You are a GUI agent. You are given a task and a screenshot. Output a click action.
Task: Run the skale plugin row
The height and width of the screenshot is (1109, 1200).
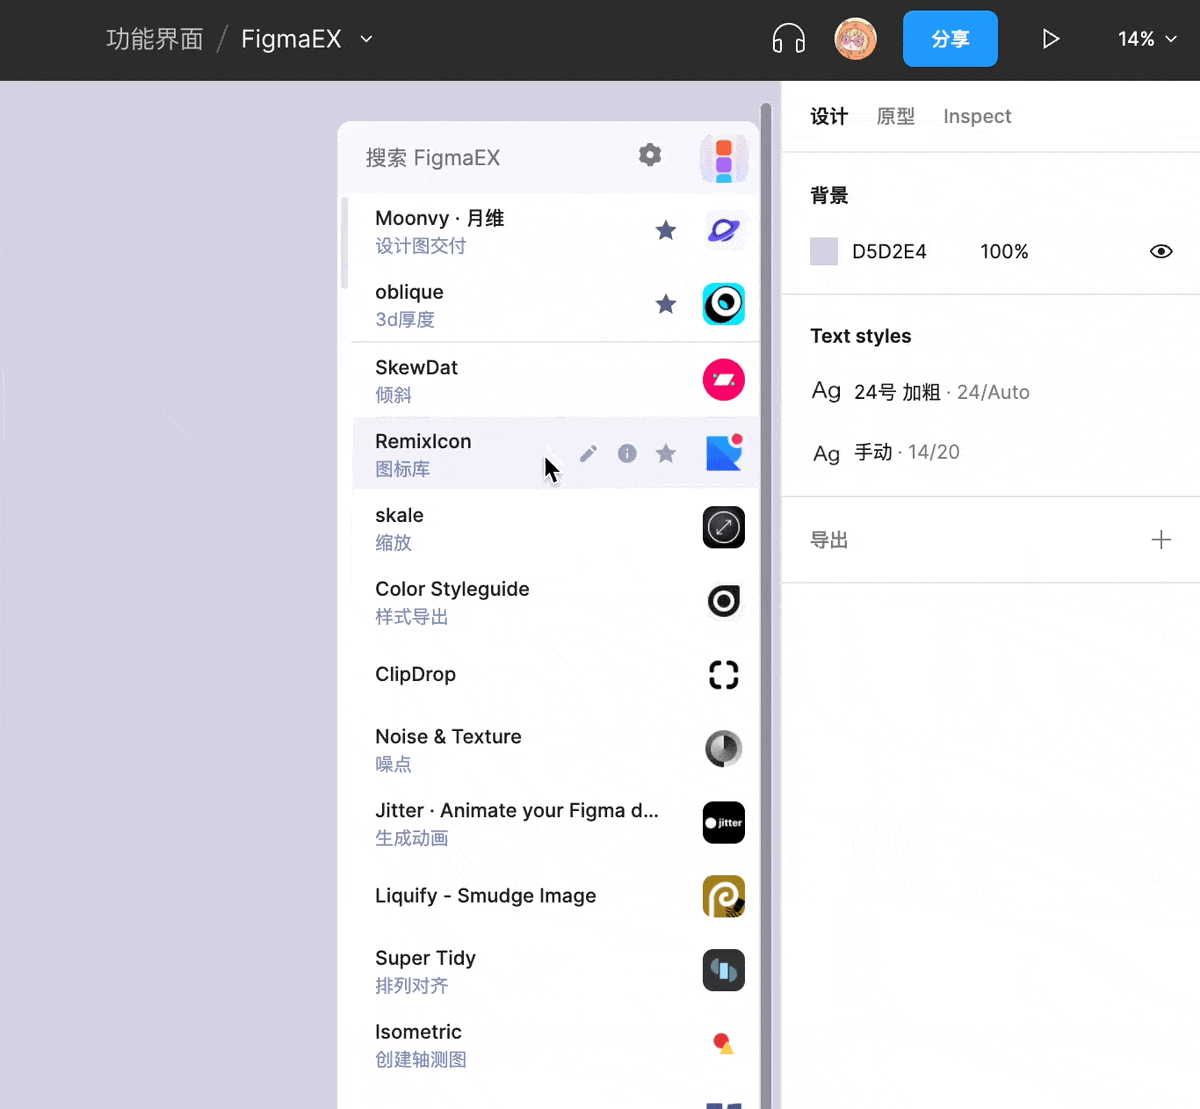pos(555,527)
